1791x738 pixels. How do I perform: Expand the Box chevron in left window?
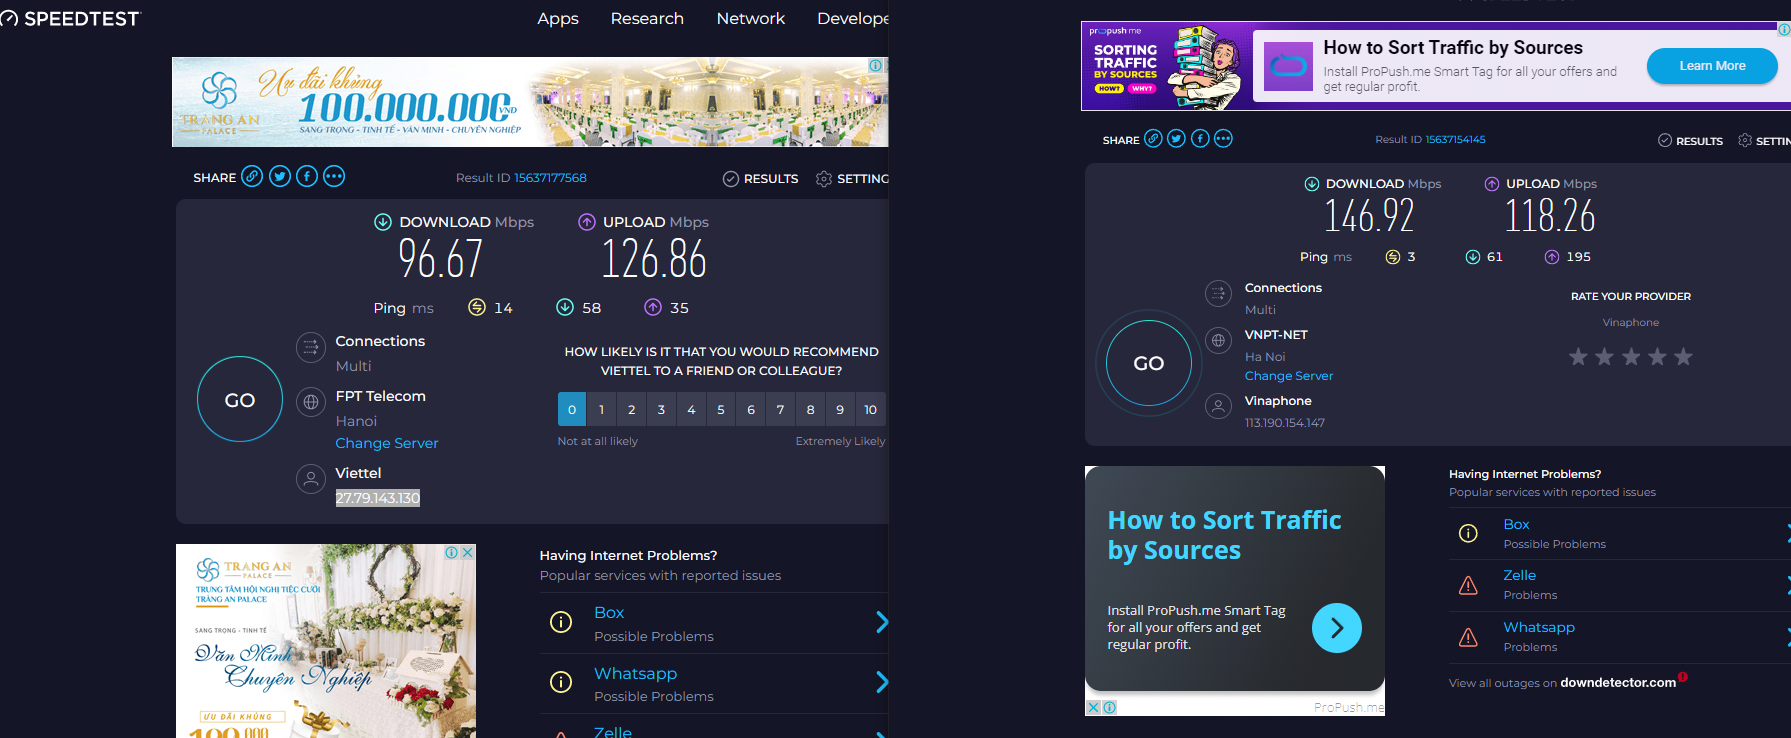click(x=881, y=622)
